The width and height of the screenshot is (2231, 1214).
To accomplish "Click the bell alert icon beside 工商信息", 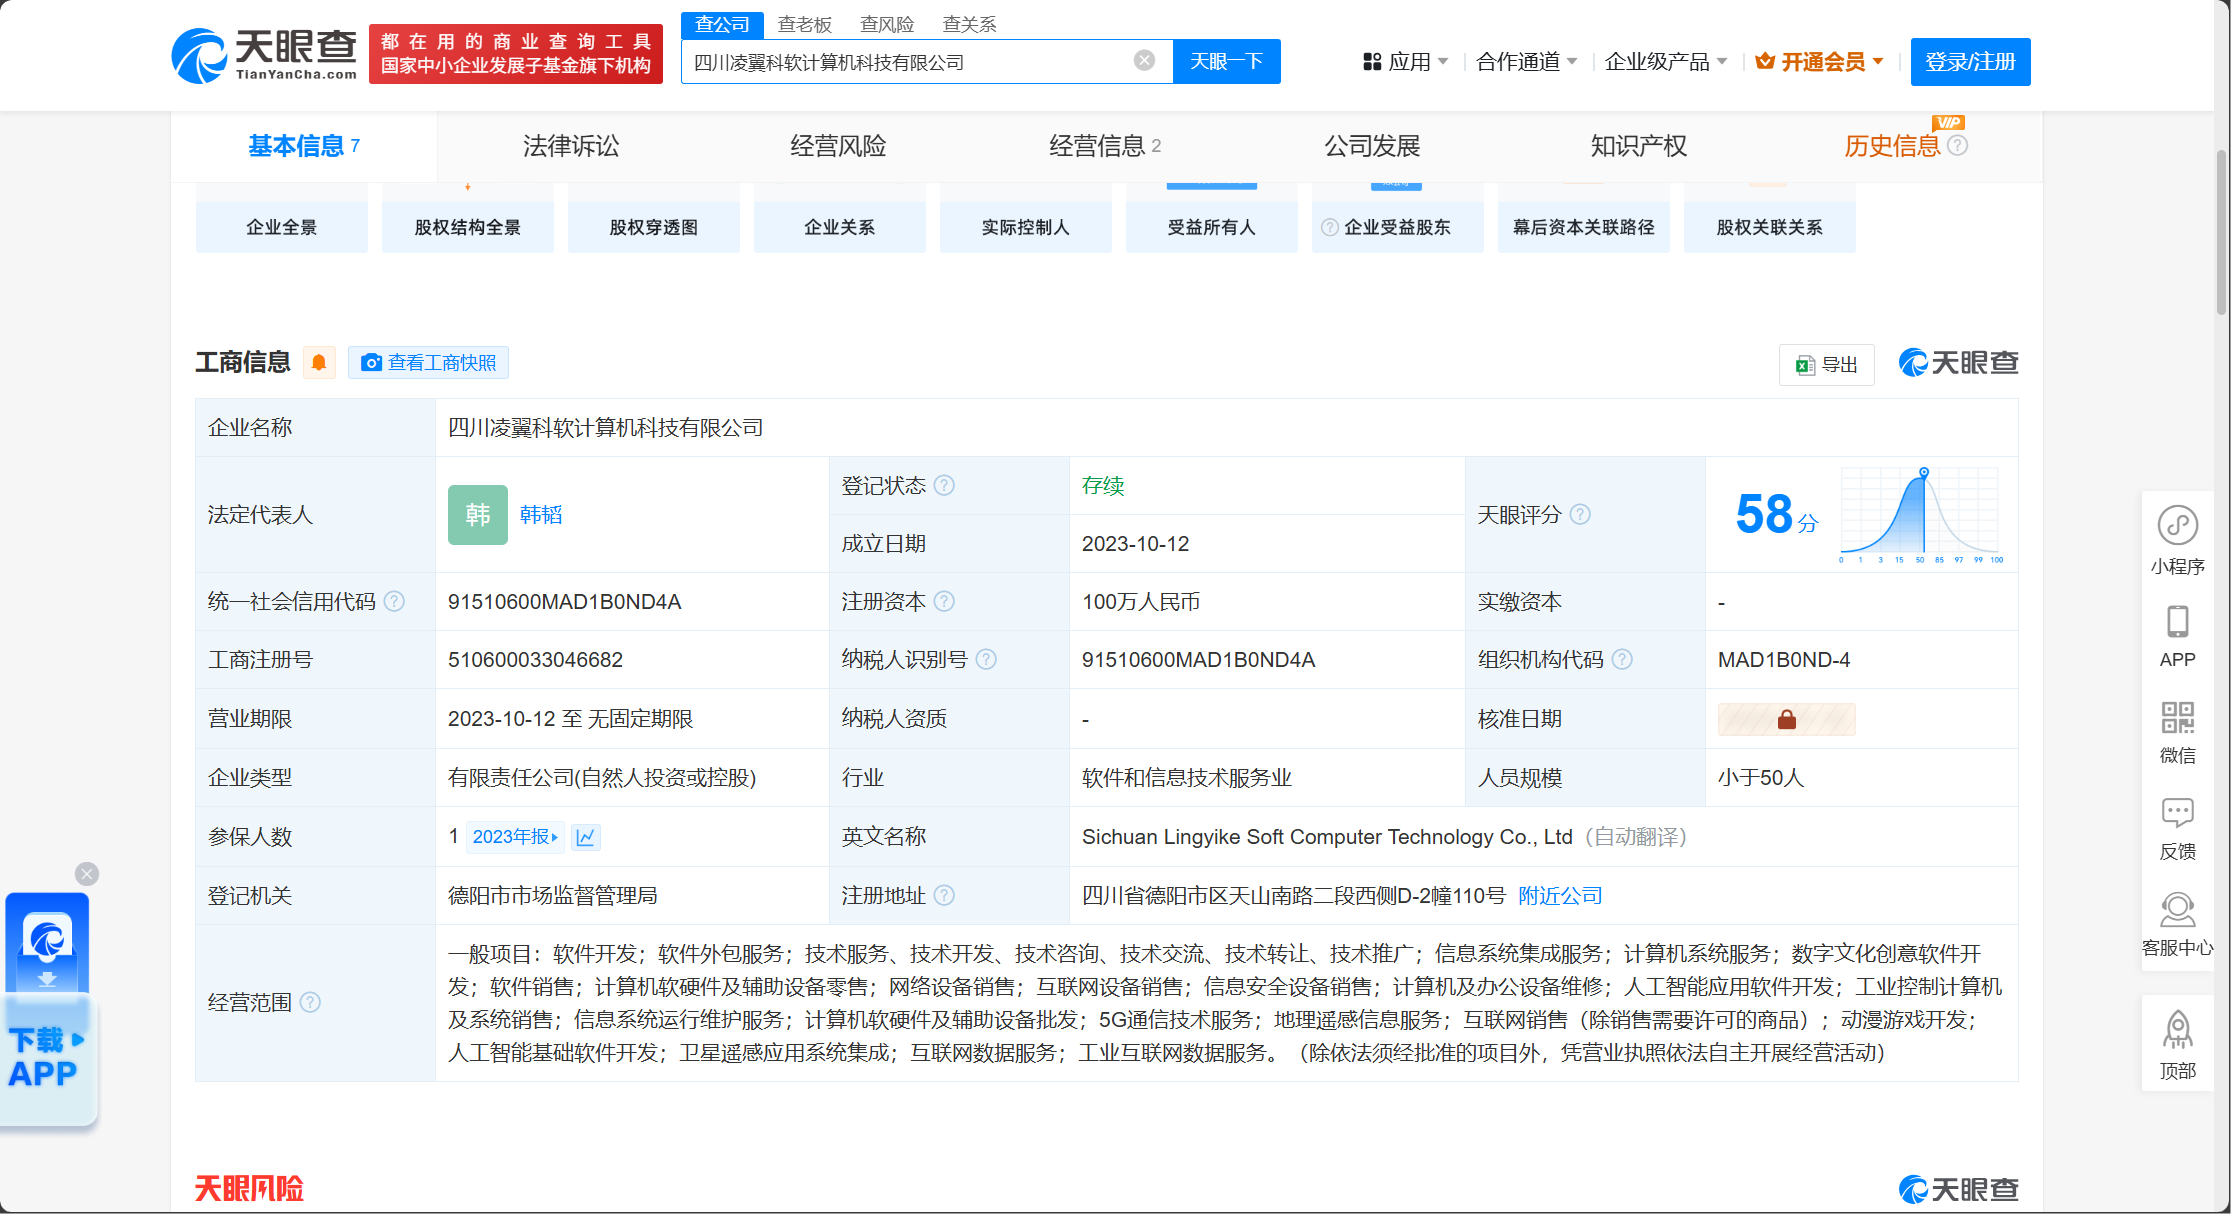I will coord(319,362).
